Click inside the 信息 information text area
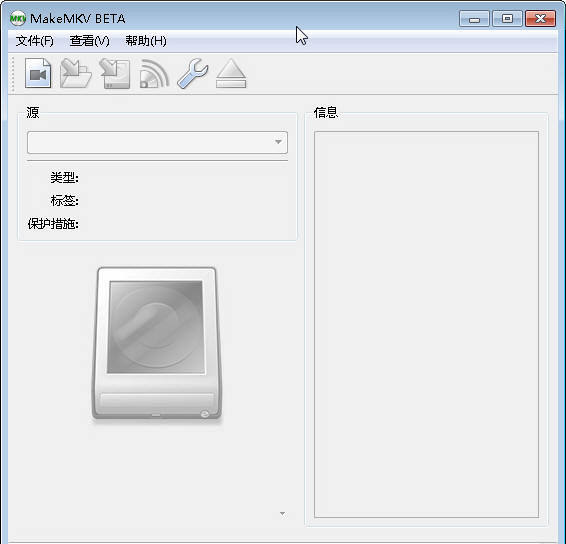The height and width of the screenshot is (544, 566). click(426, 324)
